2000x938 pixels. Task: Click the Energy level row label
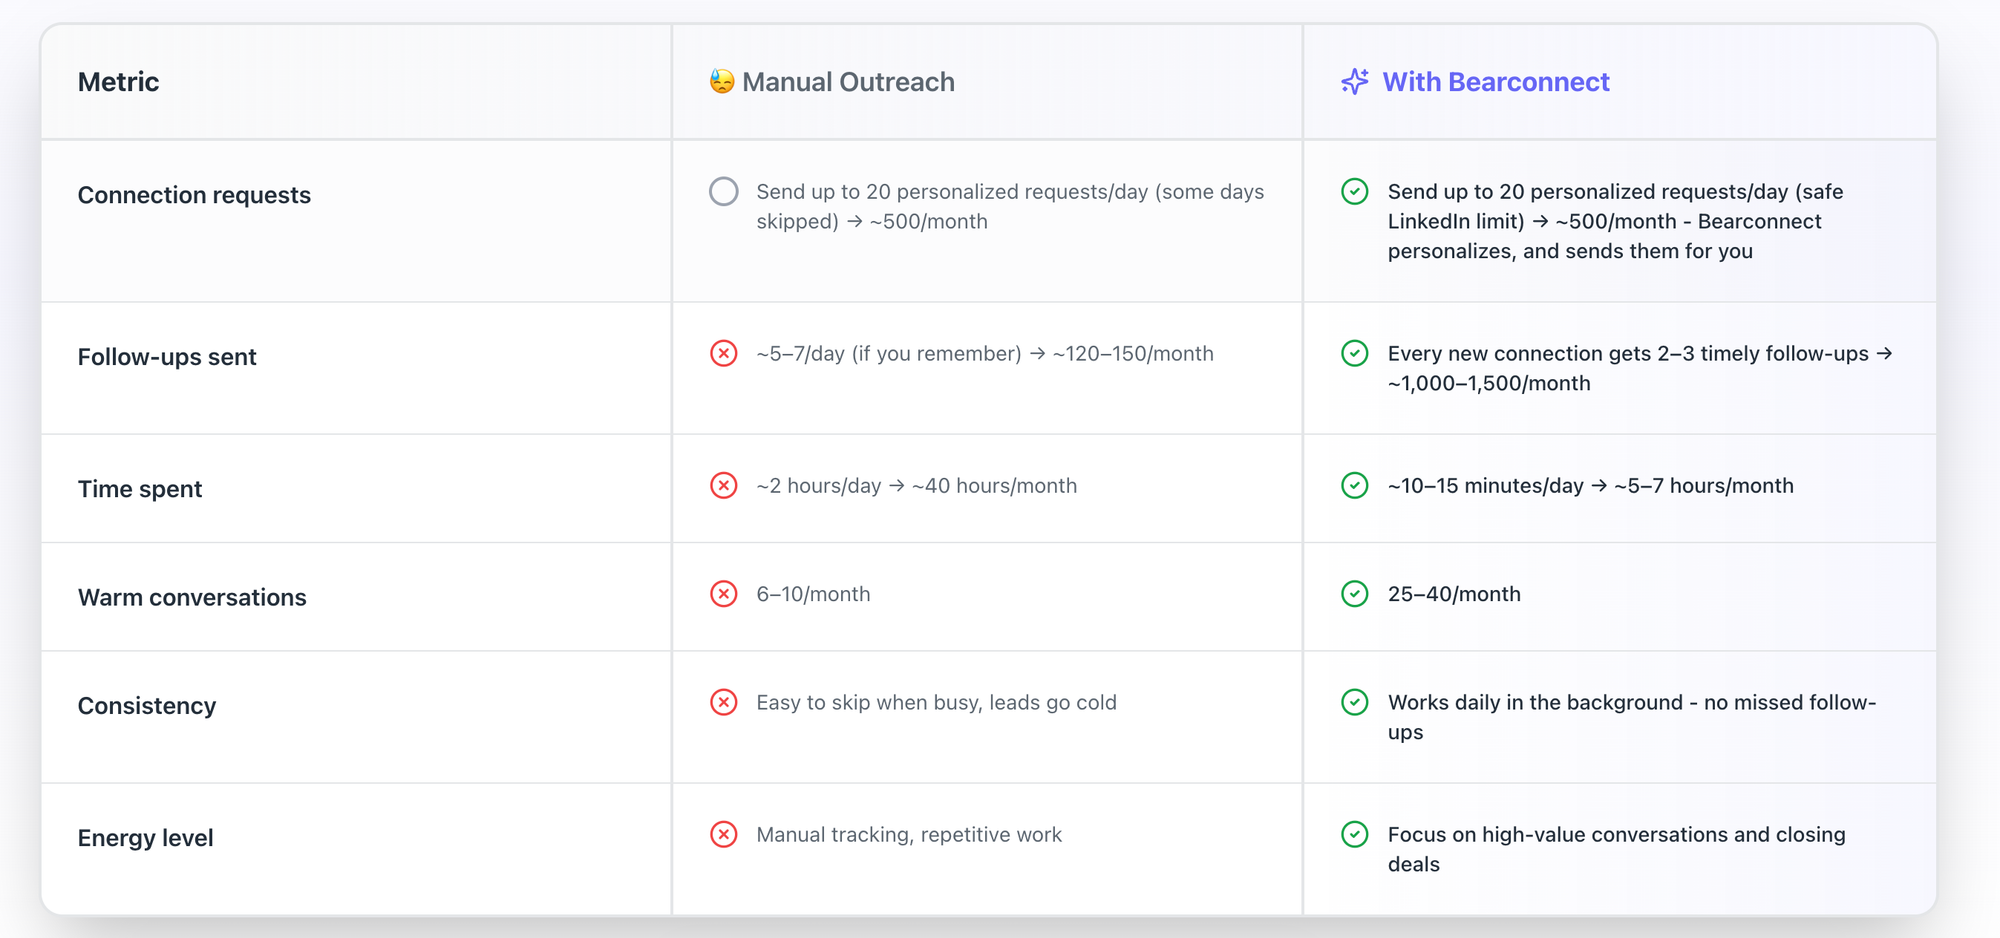[x=146, y=838]
